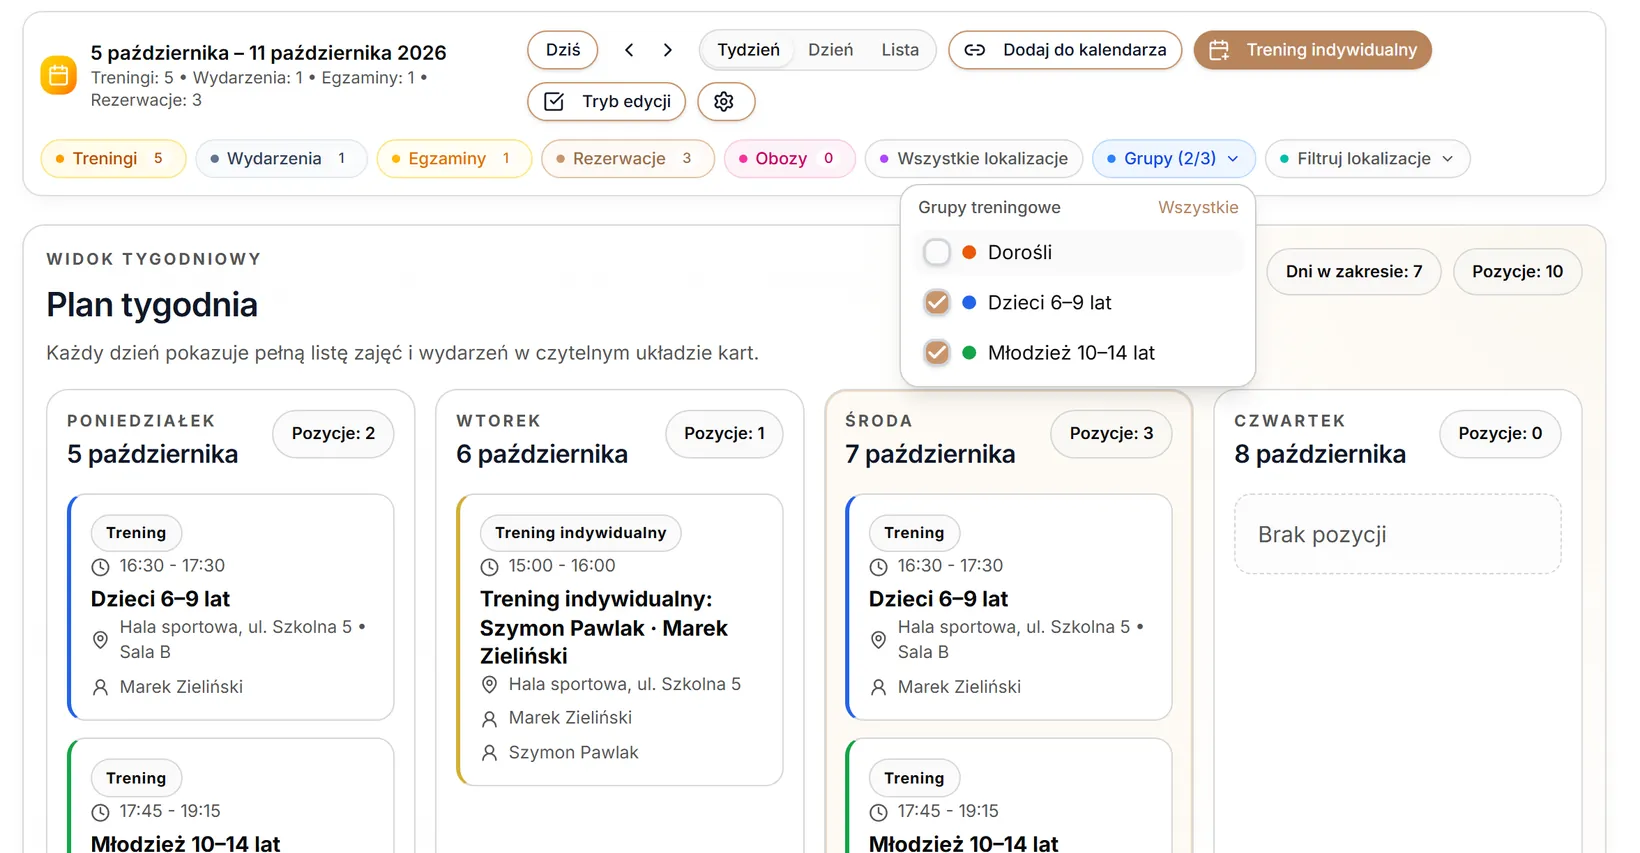The height and width of the screenshot is (853, 1640).
Task: Click the Trening indywidualny button
Action: 1313,50
